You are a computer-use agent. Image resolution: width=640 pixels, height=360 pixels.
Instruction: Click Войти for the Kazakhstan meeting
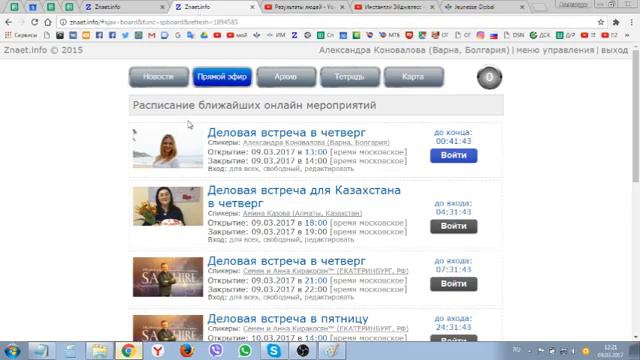tap(453, 226)
